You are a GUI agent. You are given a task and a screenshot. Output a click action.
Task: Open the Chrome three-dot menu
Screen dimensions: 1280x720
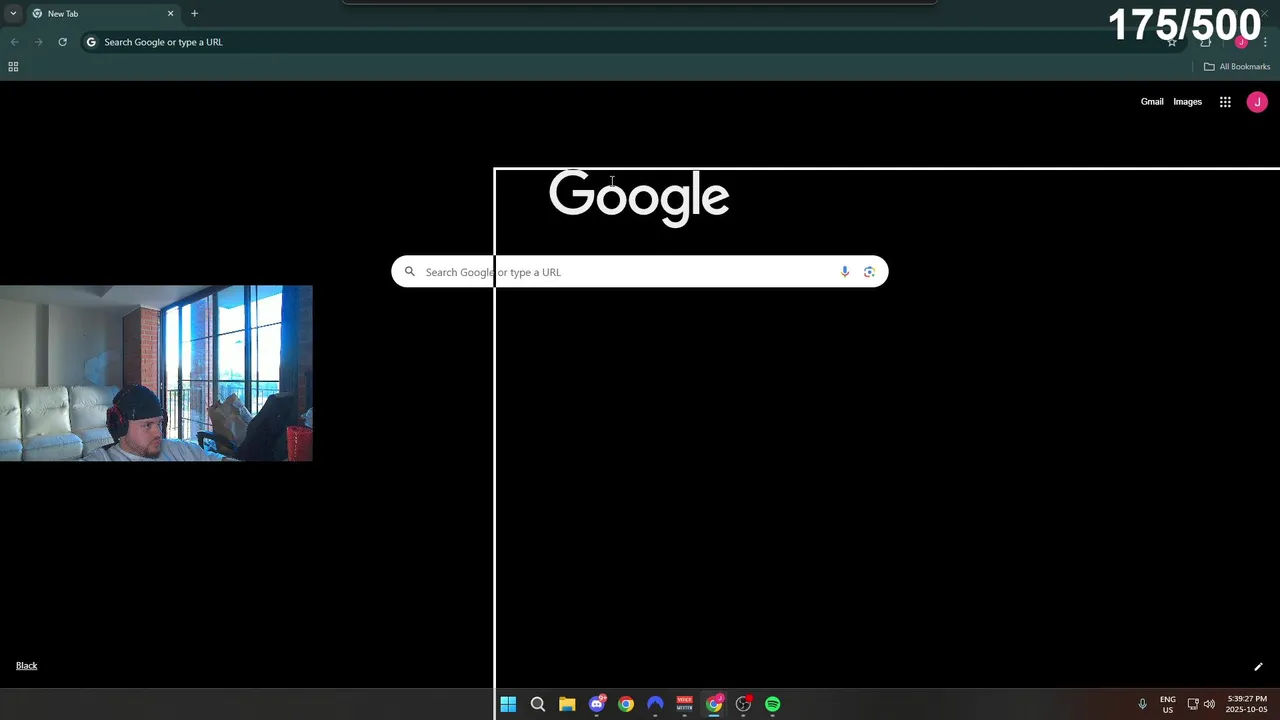pos(1265,42)
